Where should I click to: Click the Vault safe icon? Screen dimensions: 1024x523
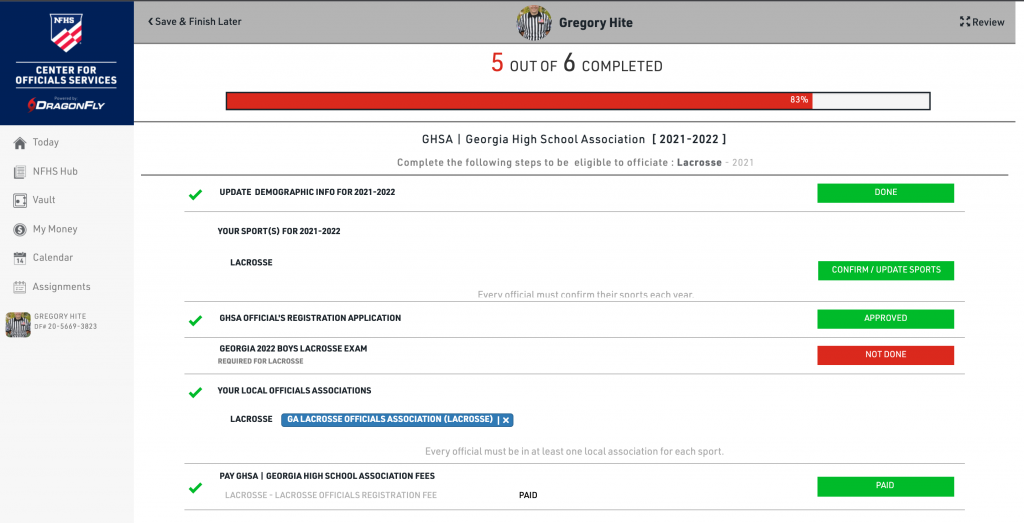(x=20, y=200)
